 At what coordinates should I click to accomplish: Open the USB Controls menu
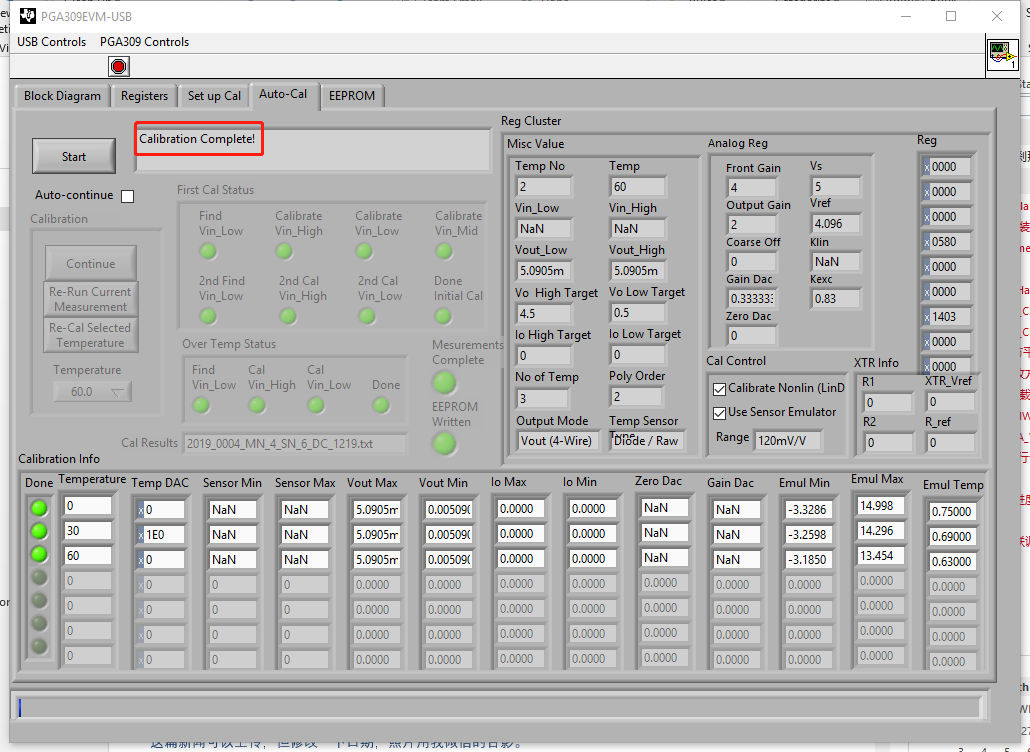[51, 42]
